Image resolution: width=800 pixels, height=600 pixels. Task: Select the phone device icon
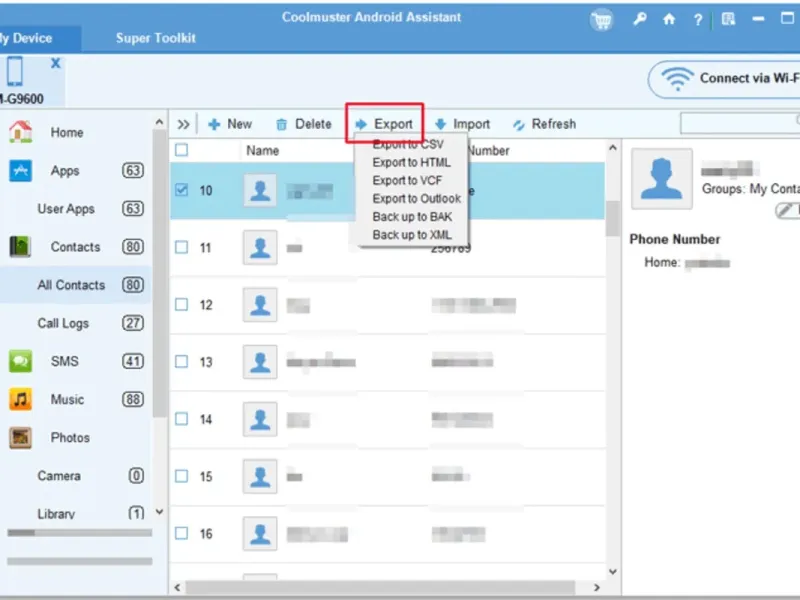tap(15, 71)
